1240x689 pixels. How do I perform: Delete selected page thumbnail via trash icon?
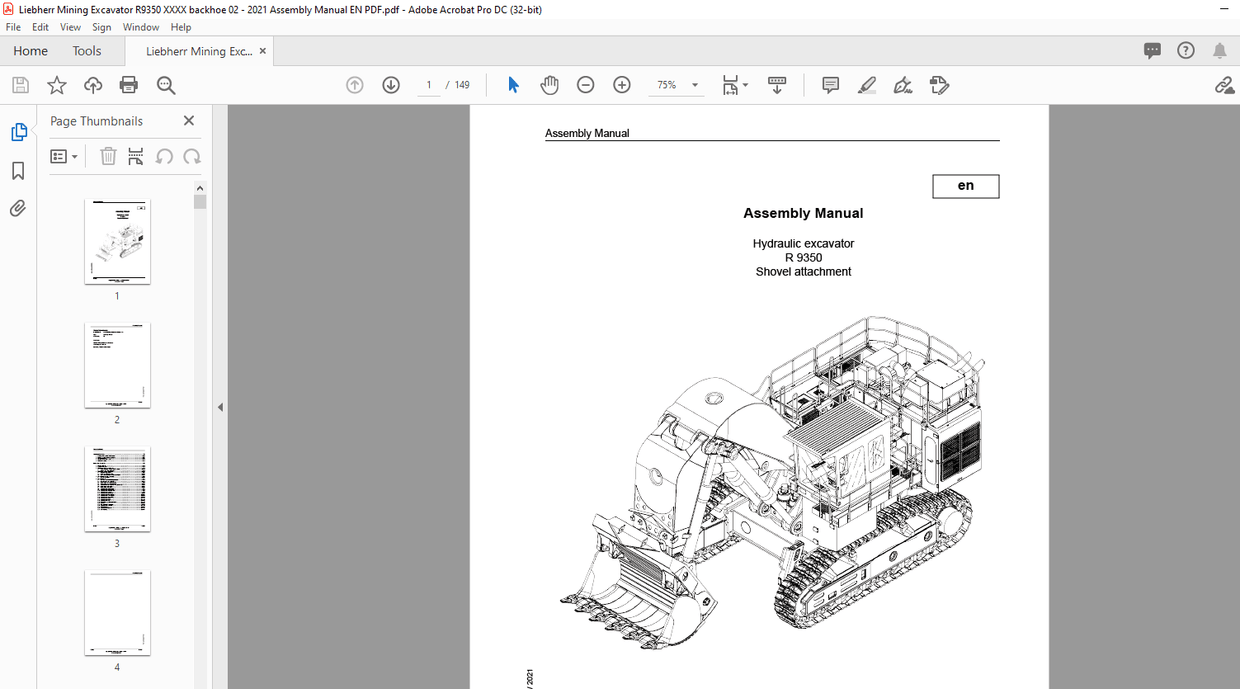[108, 156]
